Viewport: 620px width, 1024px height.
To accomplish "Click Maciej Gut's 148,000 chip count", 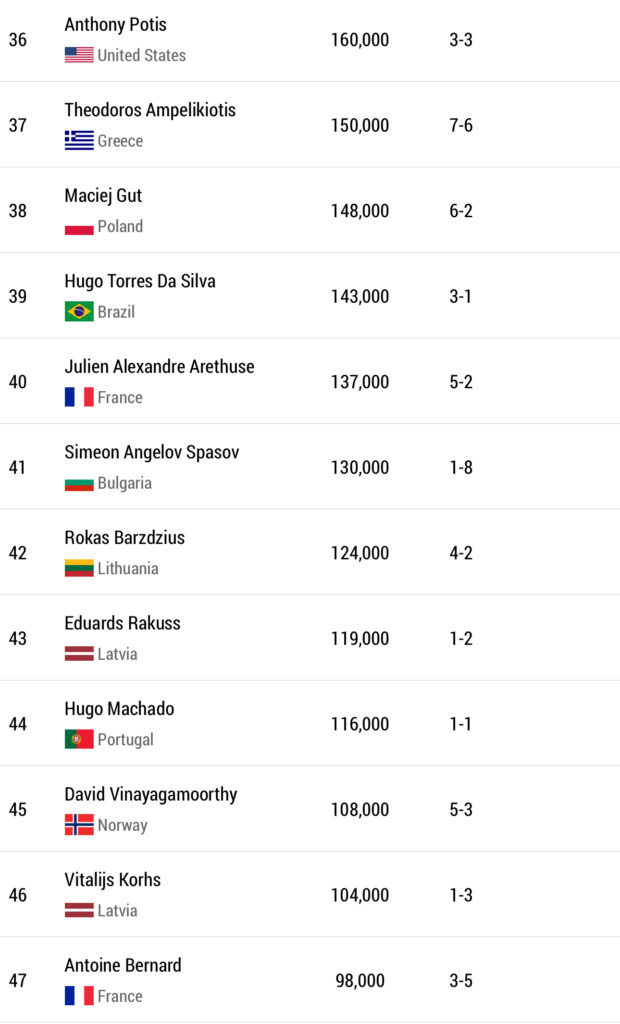I will click(x=360, y=211).
